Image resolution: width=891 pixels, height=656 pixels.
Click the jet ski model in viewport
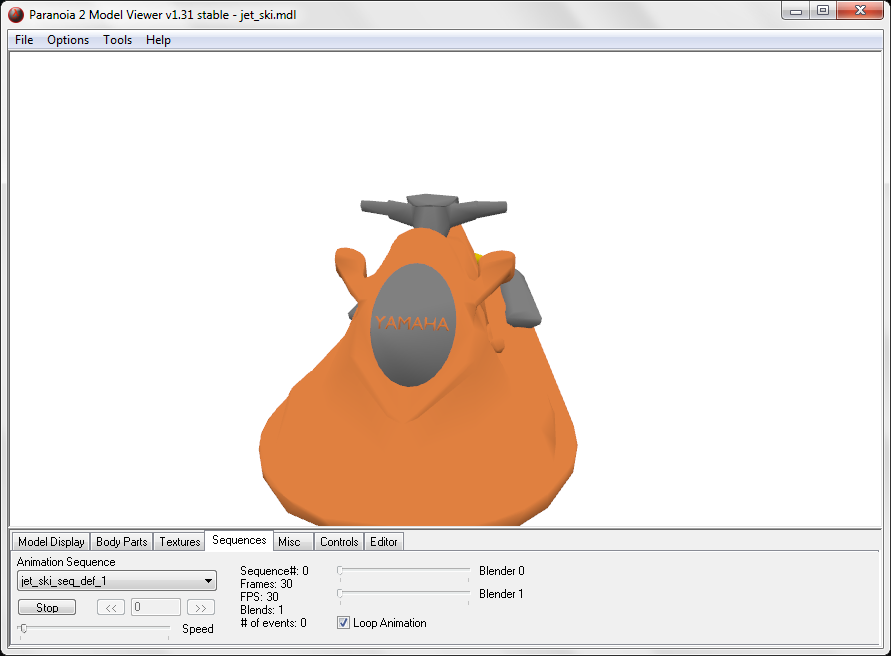[x=418, y=364]
